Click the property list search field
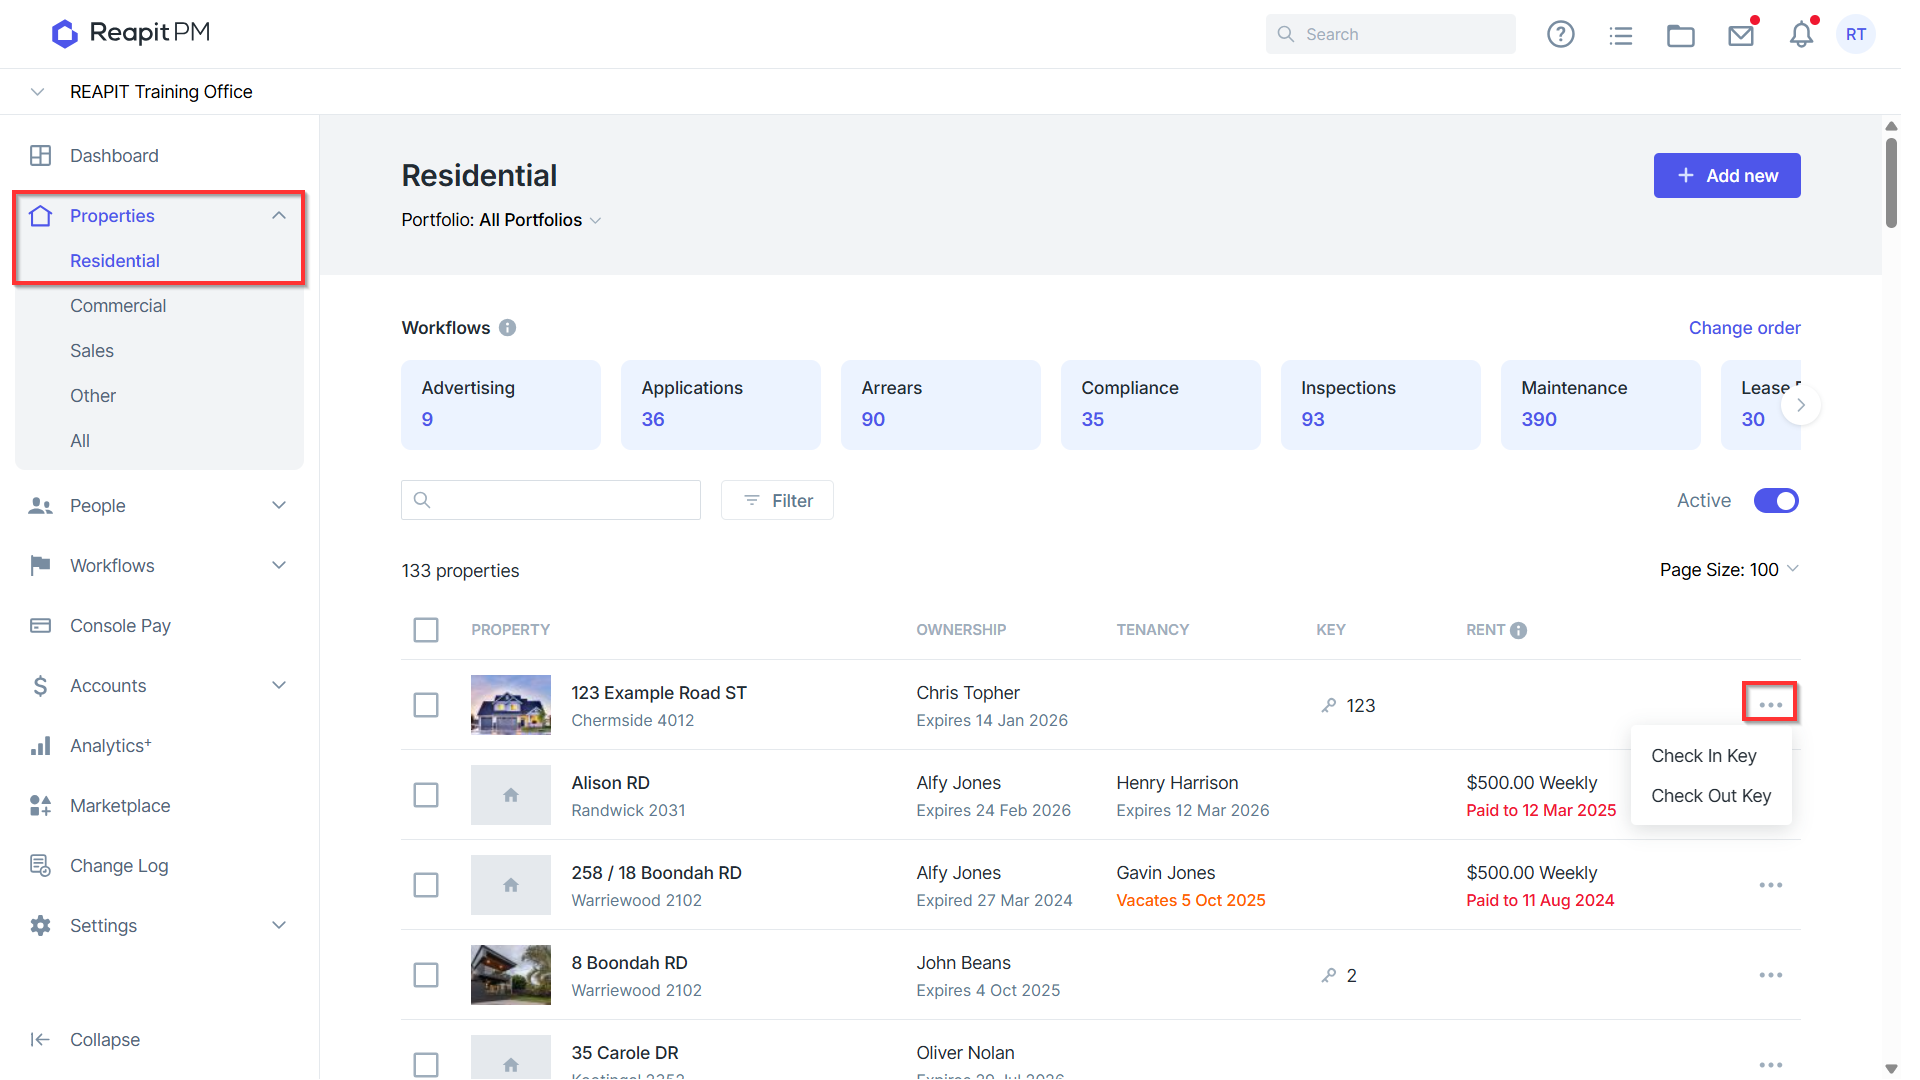This screenshot has height=1080, width=1920. [551, 500]
